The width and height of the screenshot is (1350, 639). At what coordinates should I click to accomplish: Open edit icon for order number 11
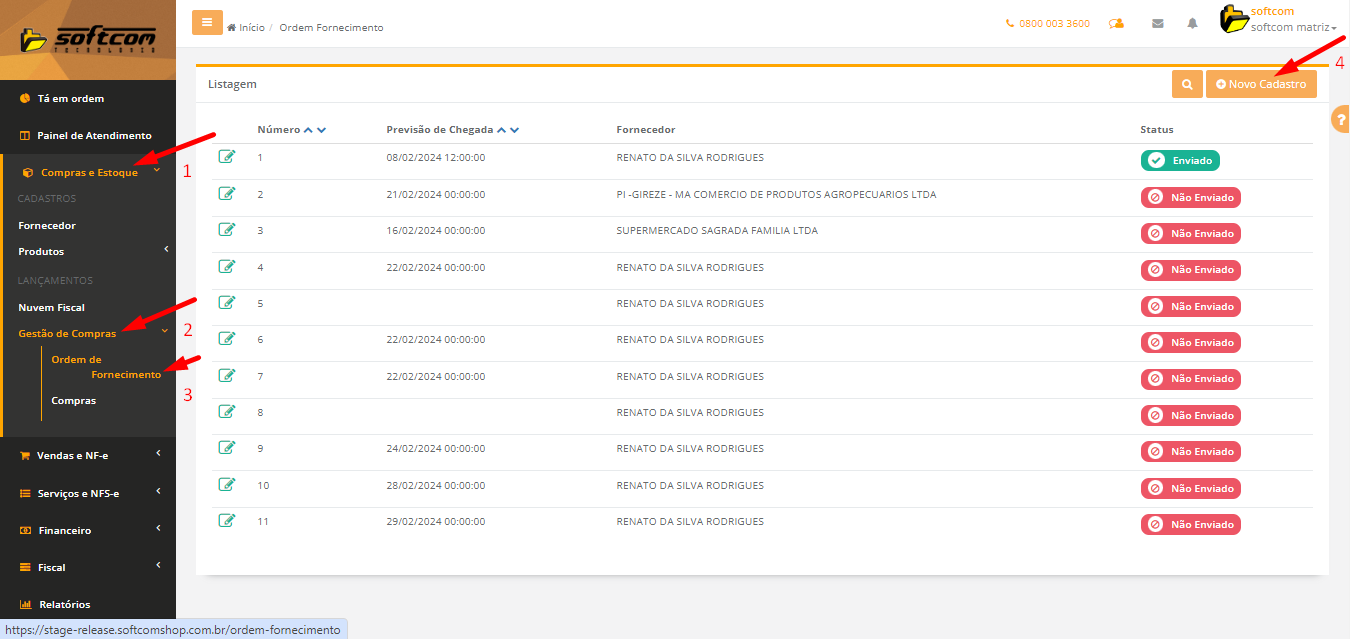tap(227, 521)
